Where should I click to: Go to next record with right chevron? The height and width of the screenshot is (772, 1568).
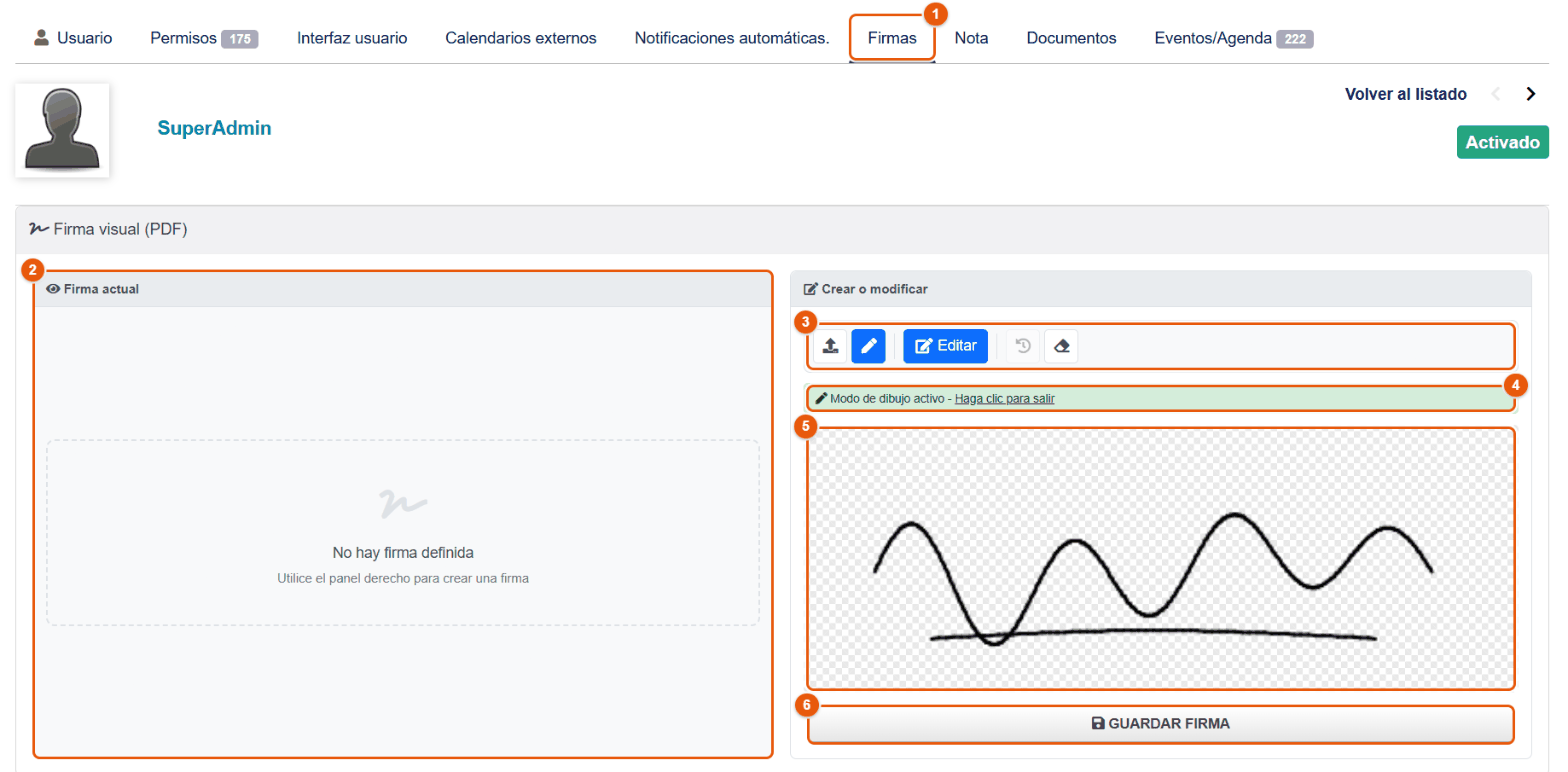tap(1531, 94)
